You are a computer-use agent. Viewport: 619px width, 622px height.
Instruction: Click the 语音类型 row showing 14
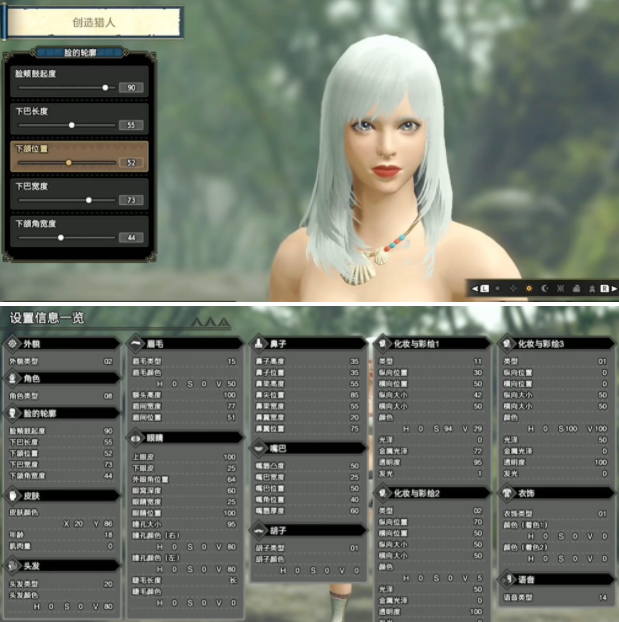[x=555, y=597]
